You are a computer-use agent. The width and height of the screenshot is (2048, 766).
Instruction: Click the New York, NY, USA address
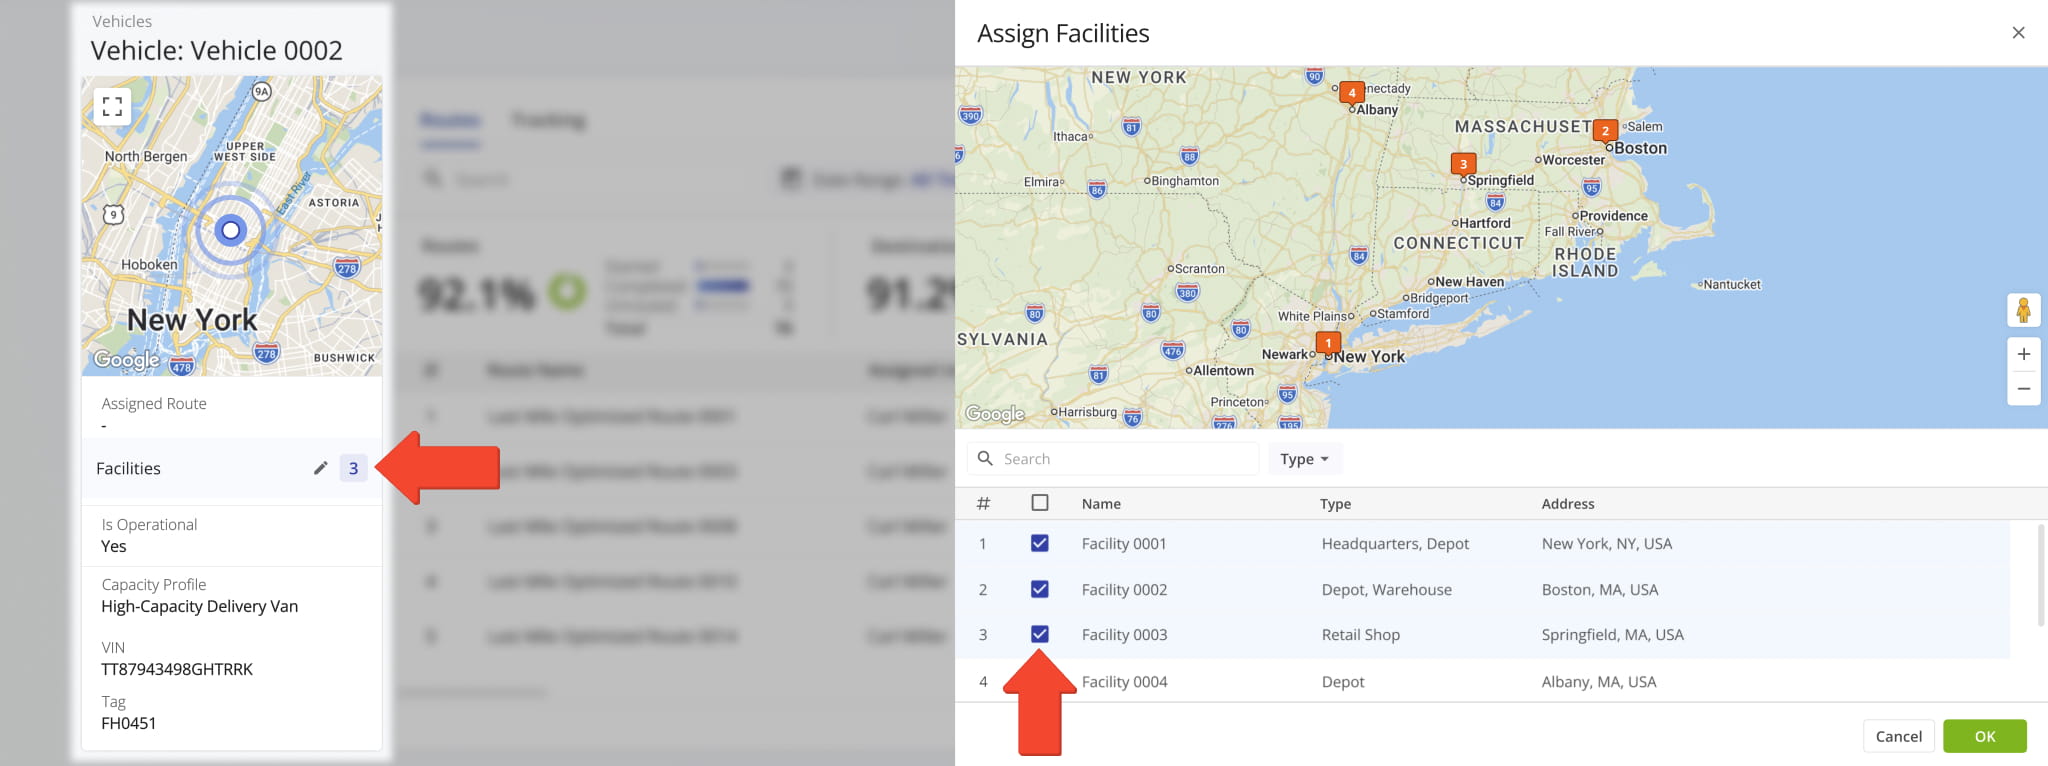click(1606, 544)
